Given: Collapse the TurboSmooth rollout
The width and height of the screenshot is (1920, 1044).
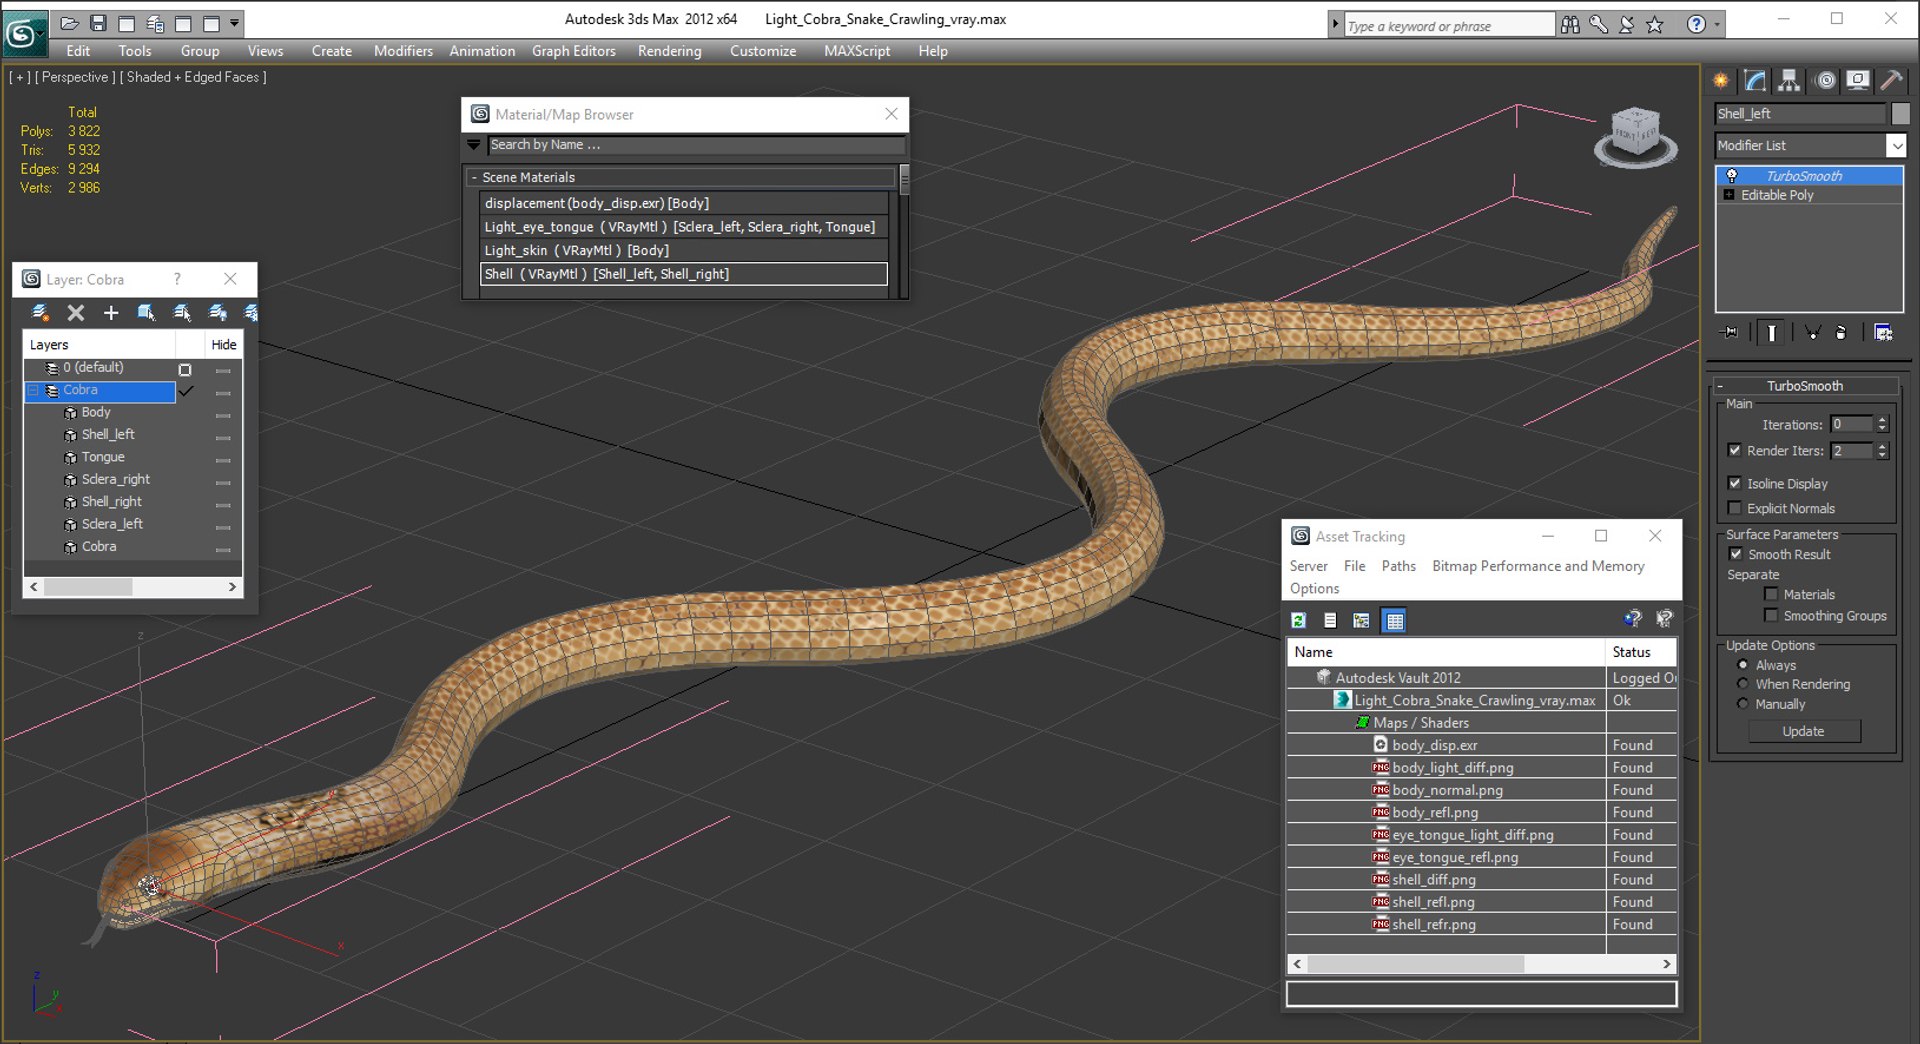Looking at the screenshot, I should [x=1720, y=386].
